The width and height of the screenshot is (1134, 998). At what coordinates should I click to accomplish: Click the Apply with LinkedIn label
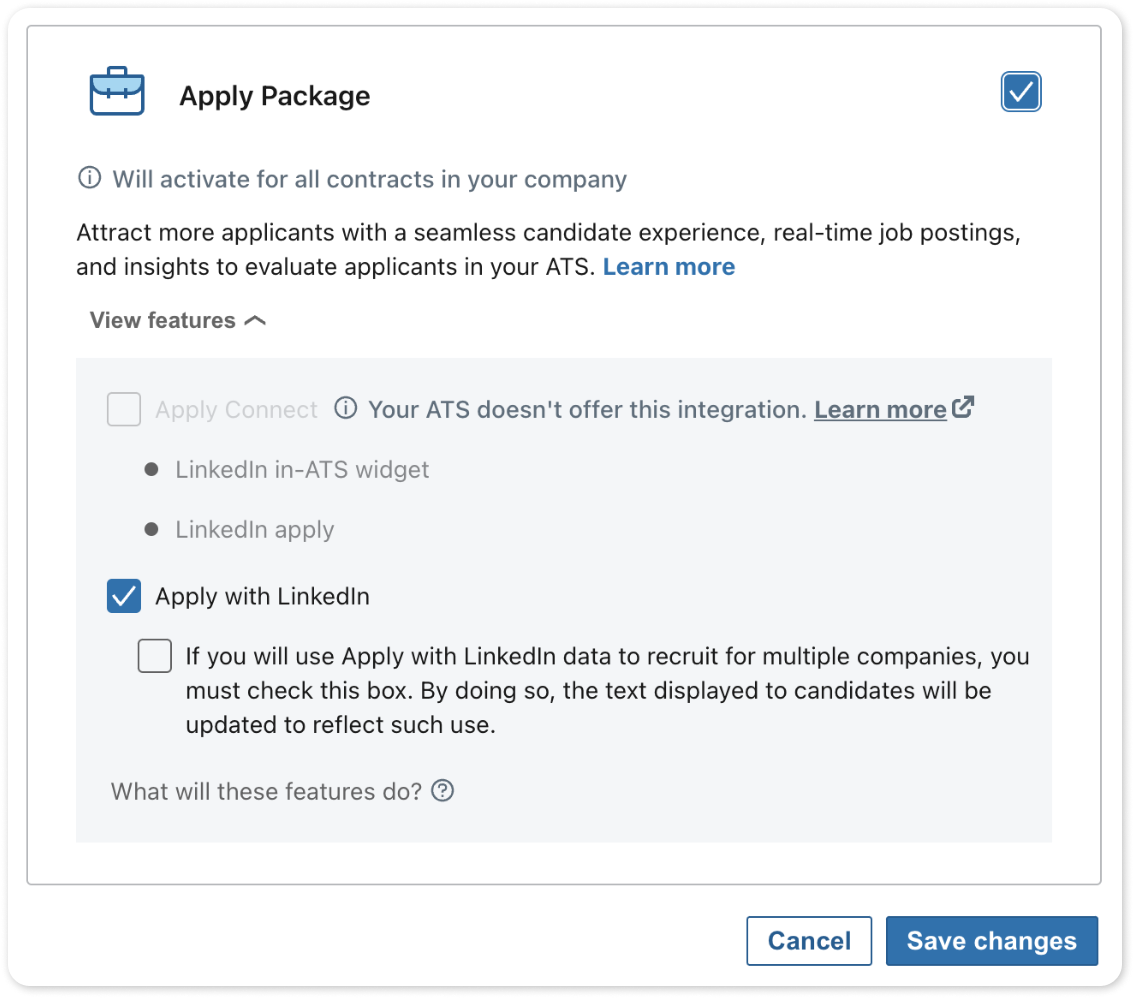[263, 597]
